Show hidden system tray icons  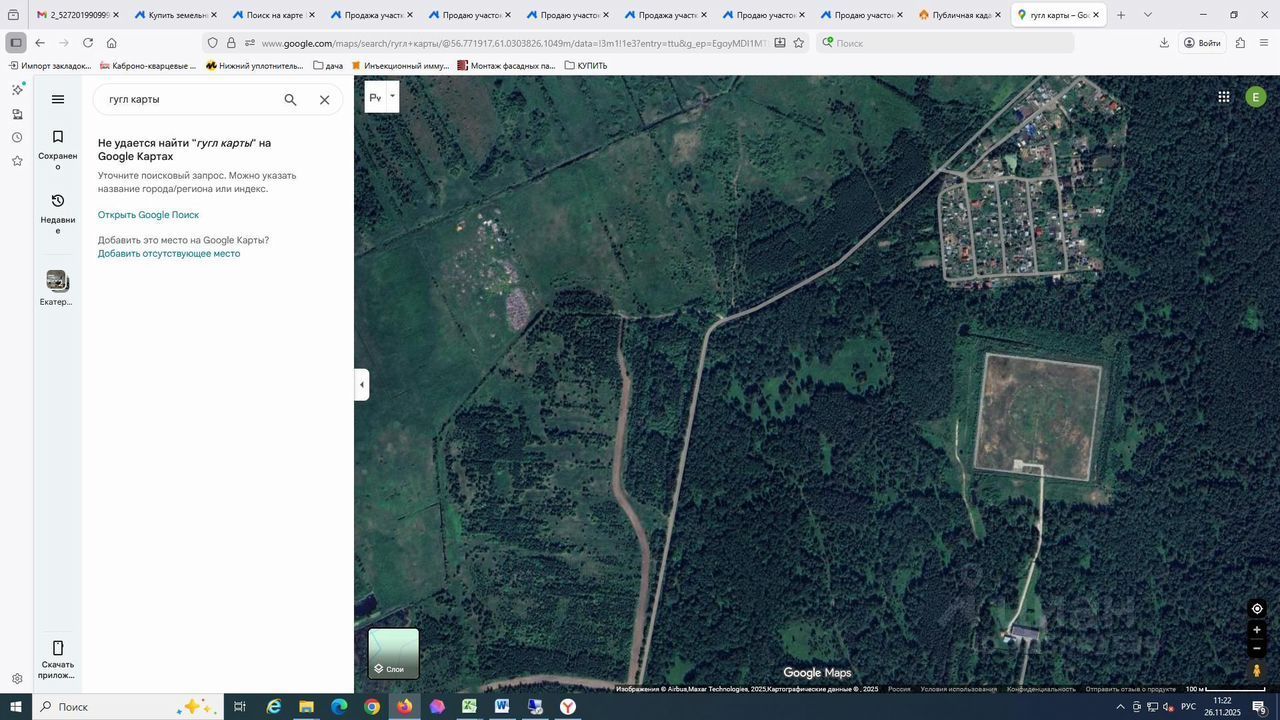click(x=1120, y=707)
